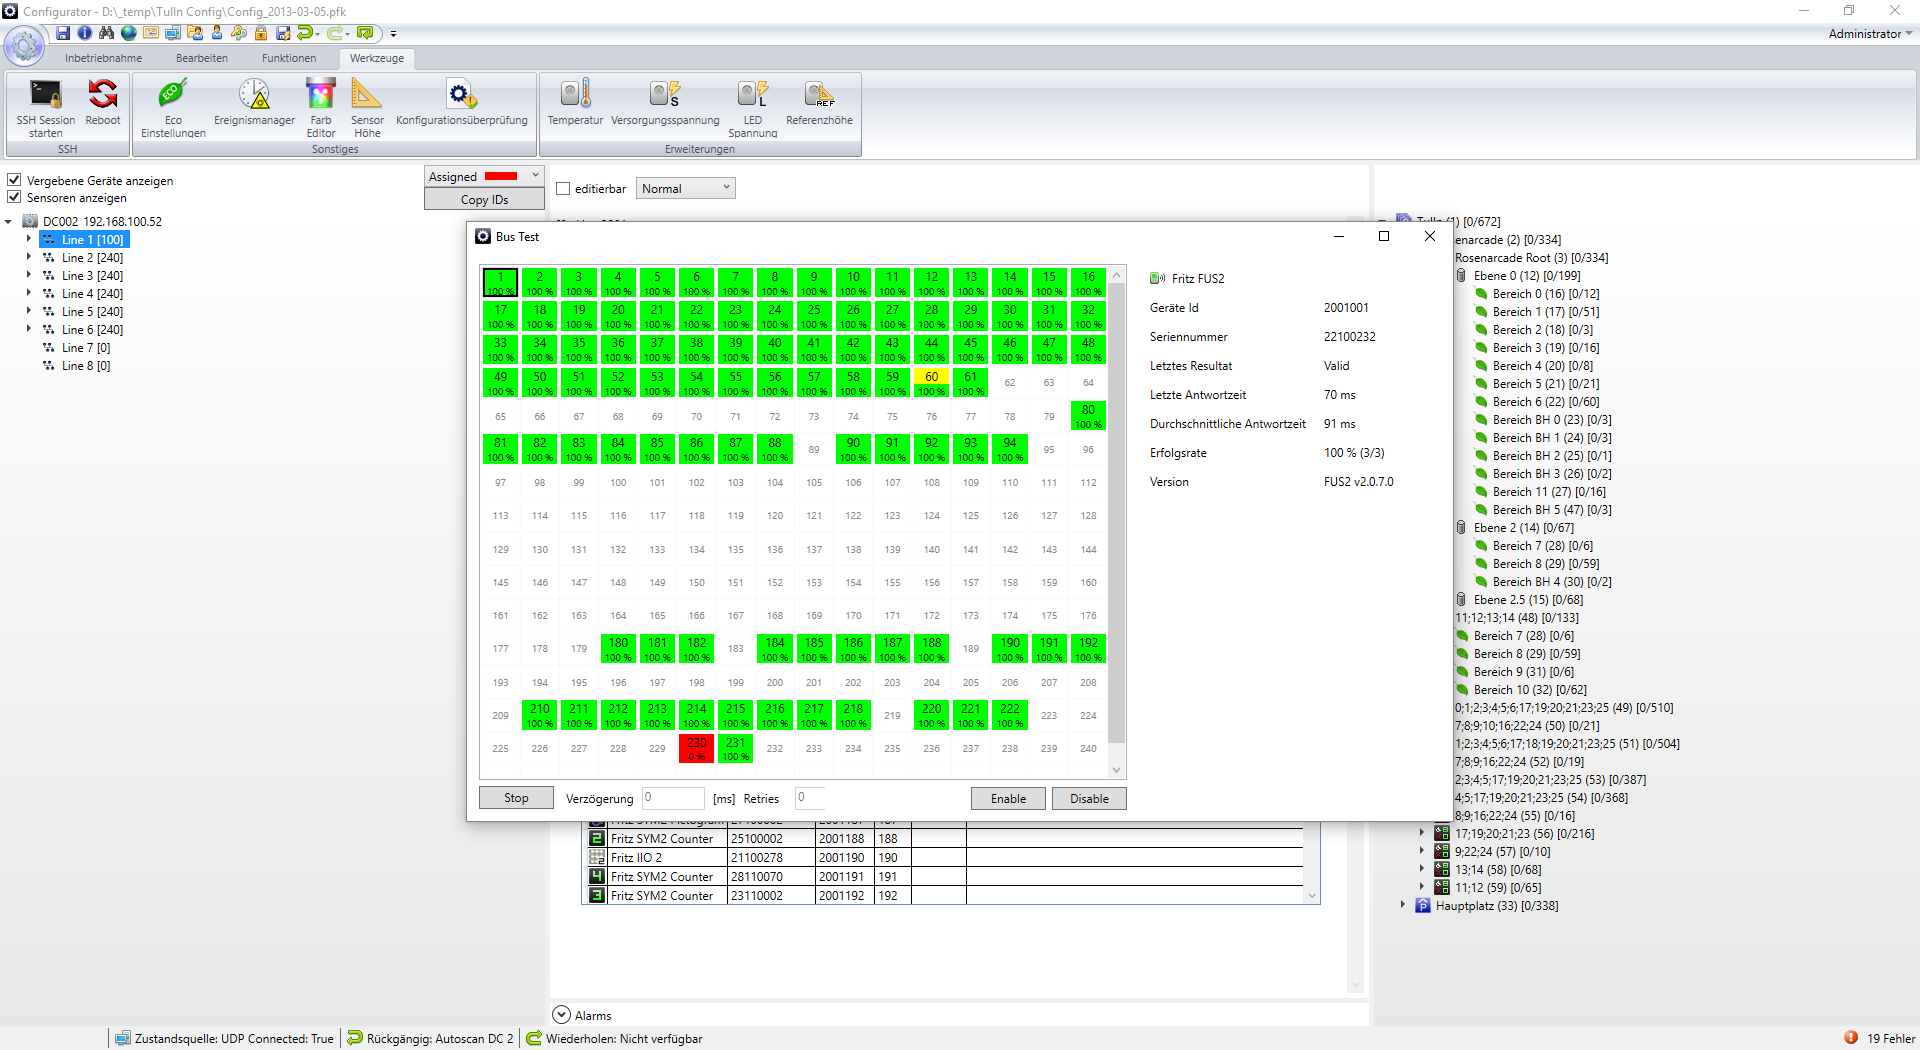This screenshot has height=1050, width=1920.
Task: Switch to the Bearbeiten tab
Action: coord(202,58)
